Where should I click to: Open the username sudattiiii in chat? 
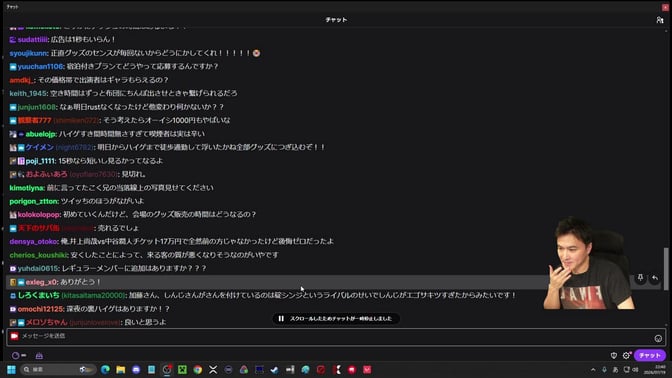tap(33, 39)
